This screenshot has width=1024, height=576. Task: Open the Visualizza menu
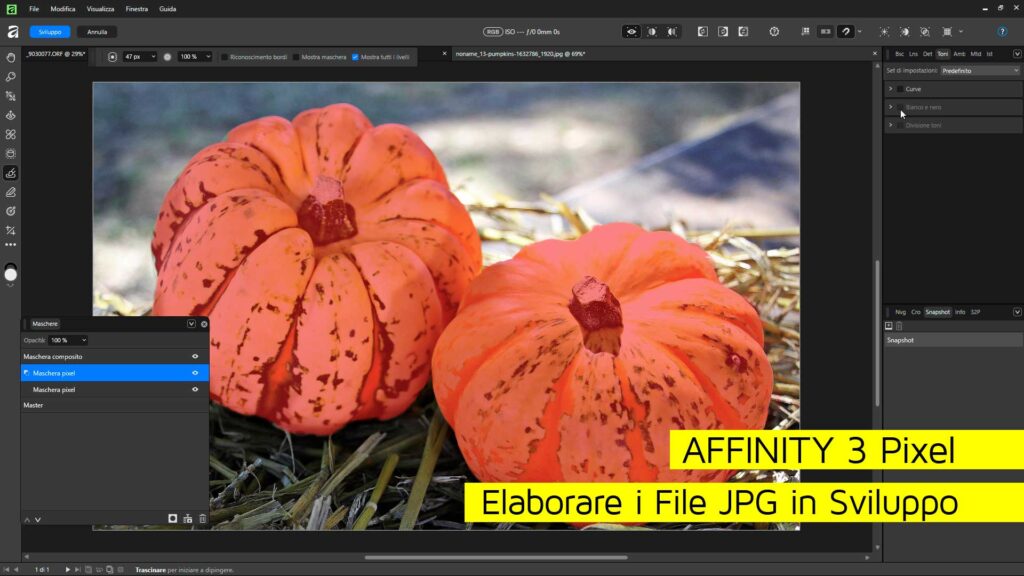tap(101, 9)
